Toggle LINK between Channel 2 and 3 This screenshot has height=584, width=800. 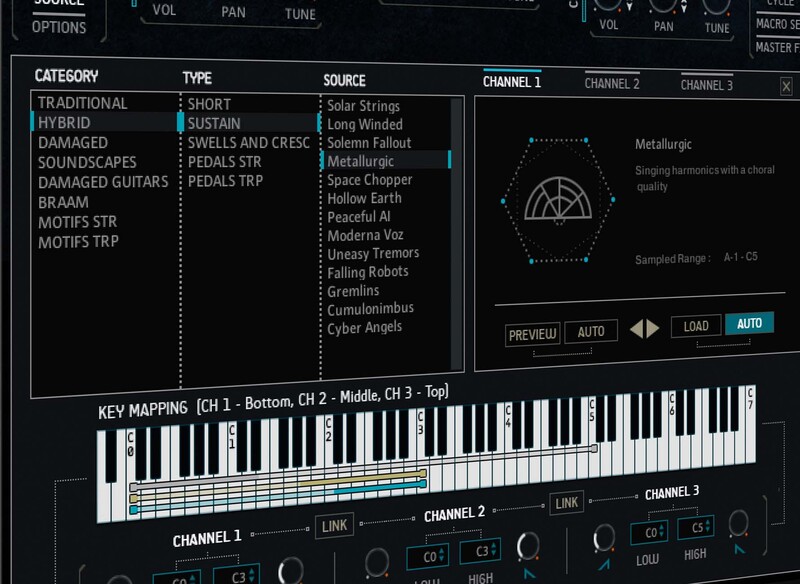[x=566, y=502]
